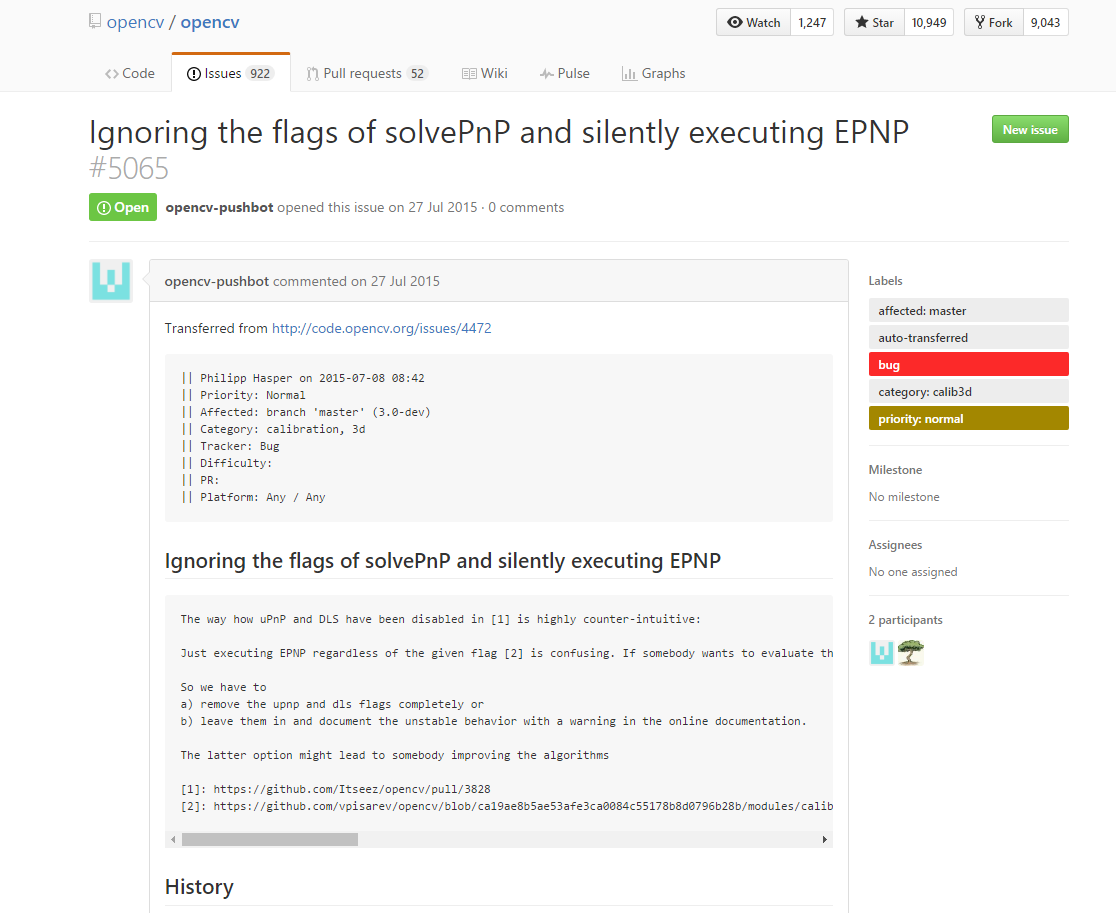The width and height of the screenshot is (1116, 913).
Task: Click the History heading
Action: tap(199, 887)
